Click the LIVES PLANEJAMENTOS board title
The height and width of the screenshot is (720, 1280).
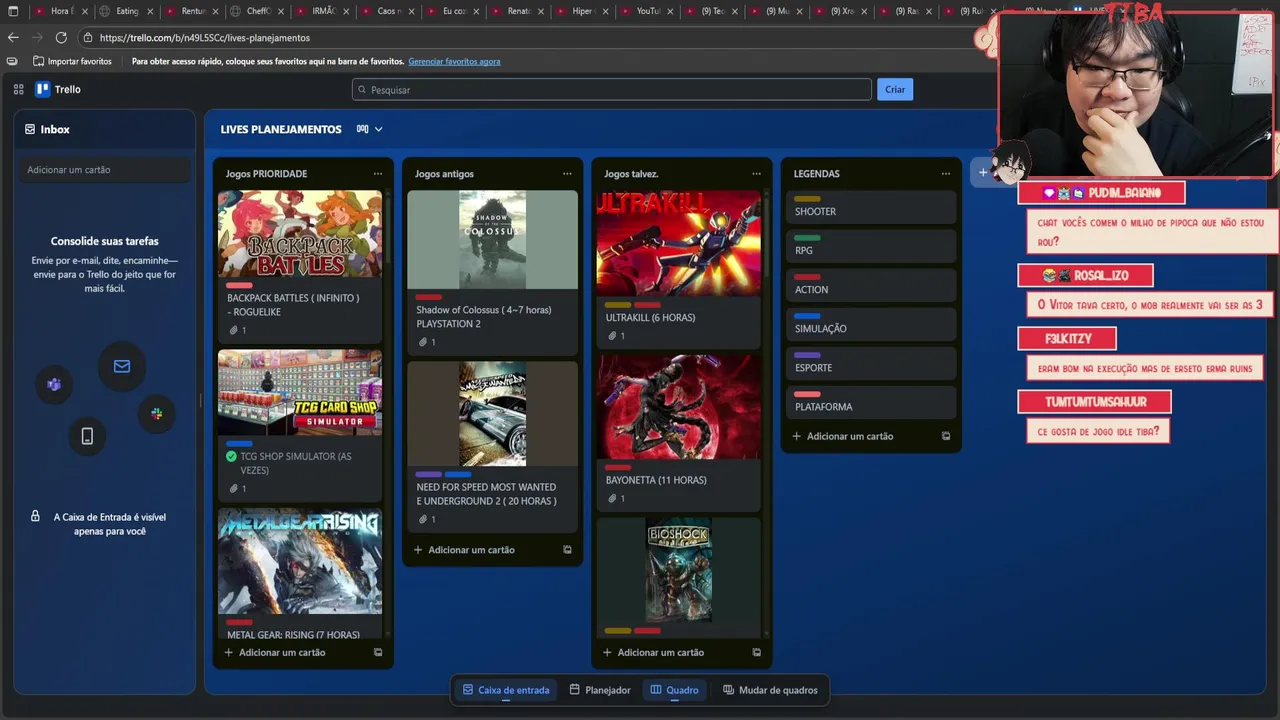pyautogui.click(x=281, y=129)
